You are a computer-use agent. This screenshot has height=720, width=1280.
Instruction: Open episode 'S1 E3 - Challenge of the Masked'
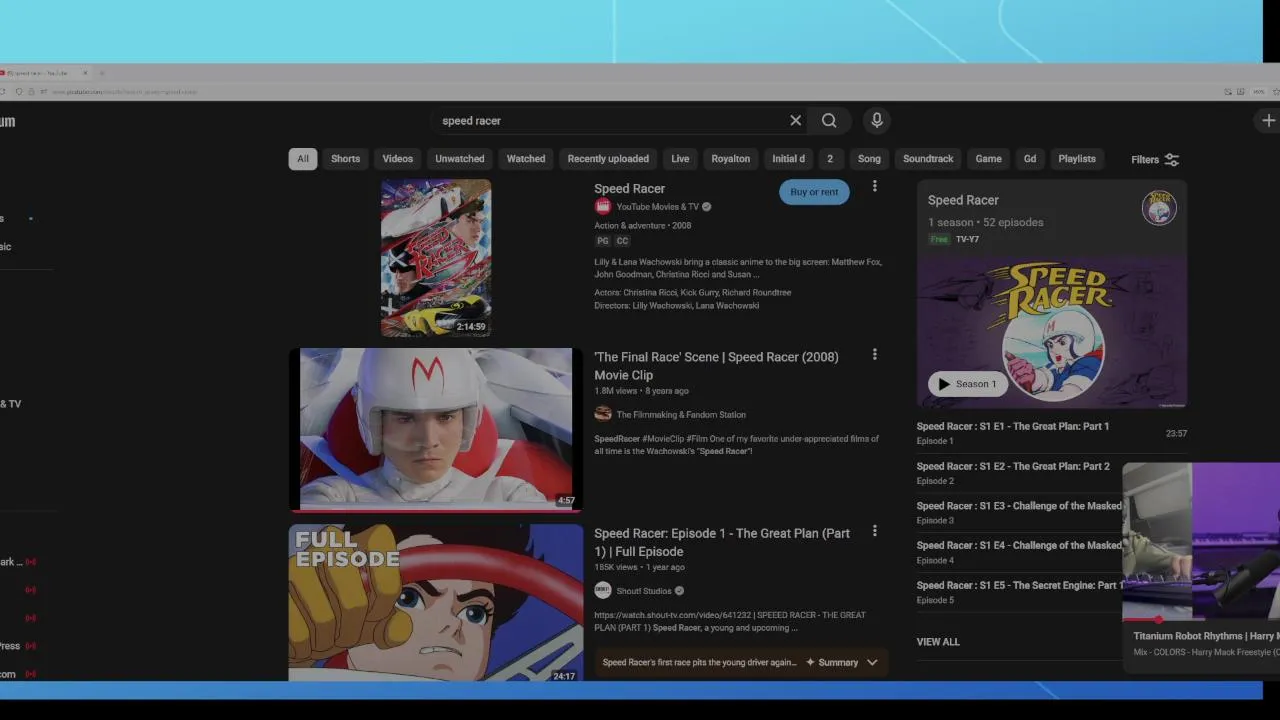click(1019, 506)
